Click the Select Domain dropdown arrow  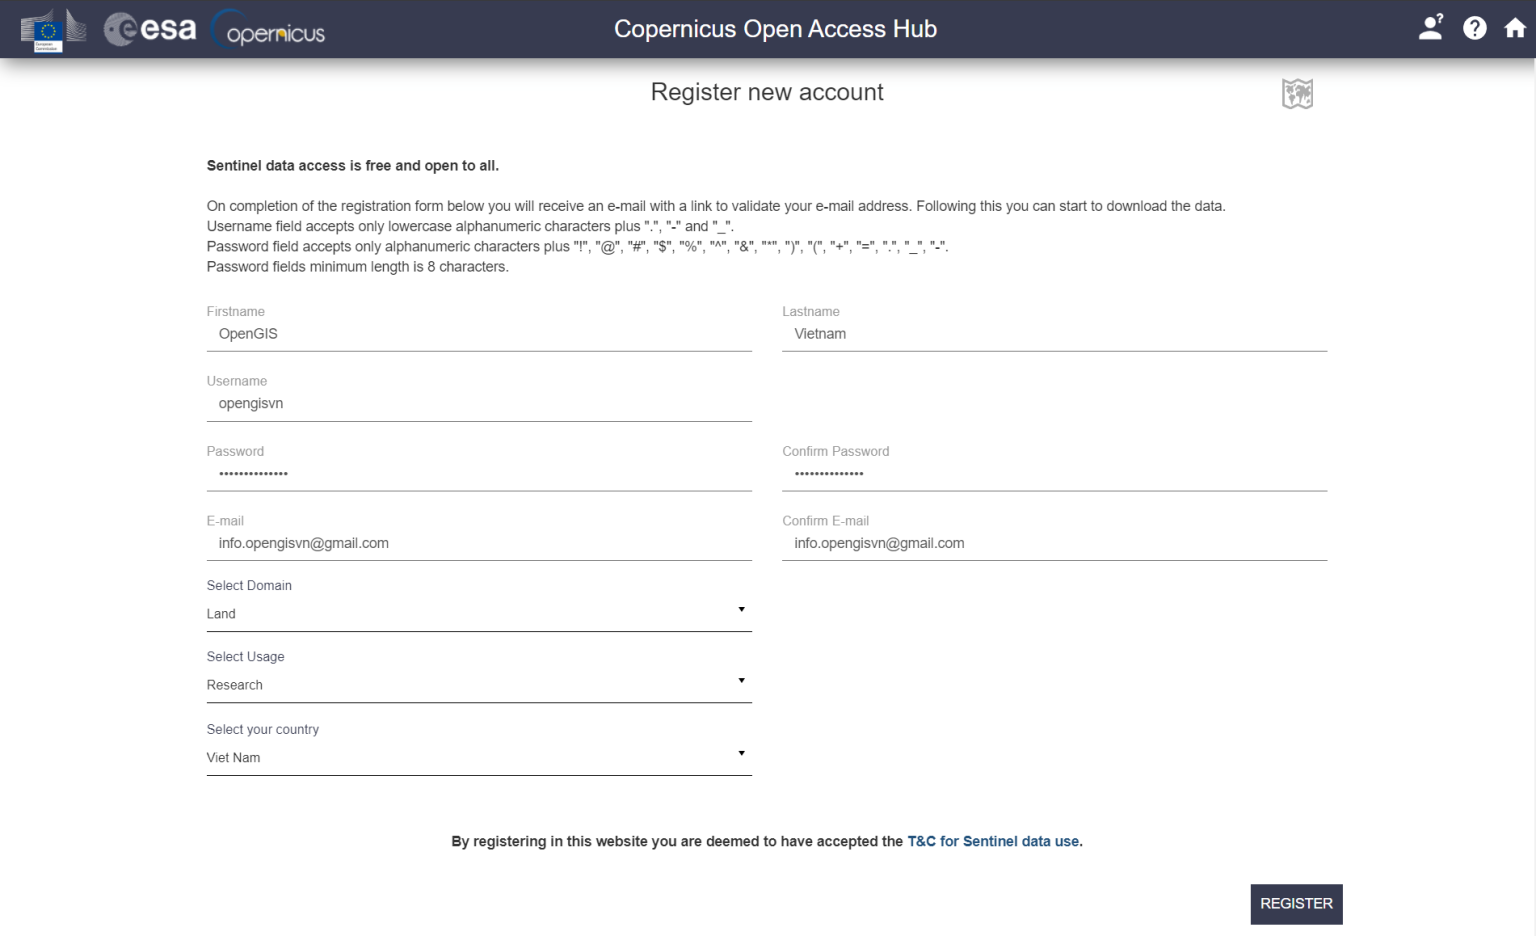tap(742, 608)
